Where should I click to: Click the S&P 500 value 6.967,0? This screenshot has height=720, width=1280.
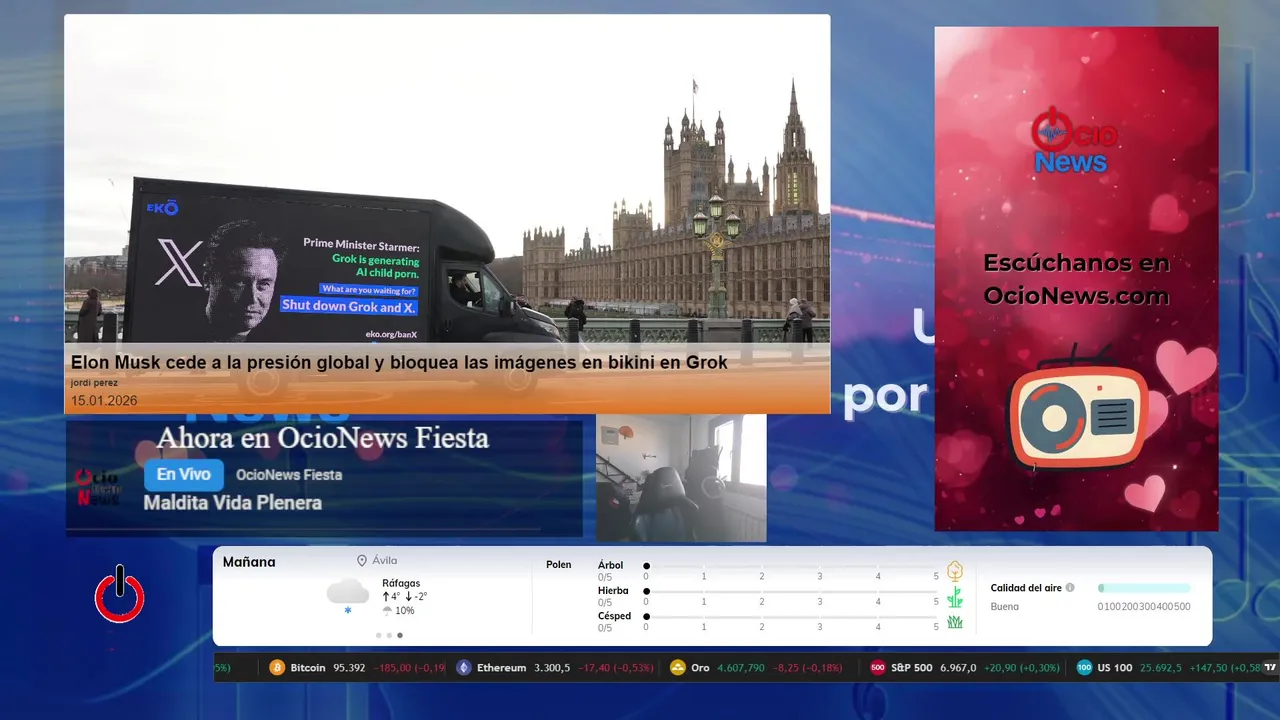(x=958, y=668)
